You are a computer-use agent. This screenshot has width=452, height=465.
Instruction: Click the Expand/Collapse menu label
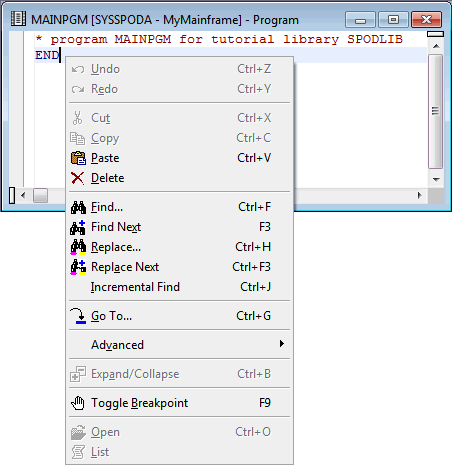pos(135,374)
